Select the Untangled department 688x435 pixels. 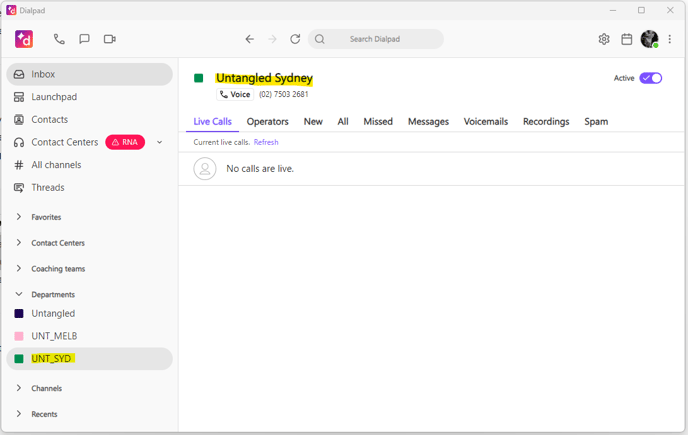(x=90, y=313)
